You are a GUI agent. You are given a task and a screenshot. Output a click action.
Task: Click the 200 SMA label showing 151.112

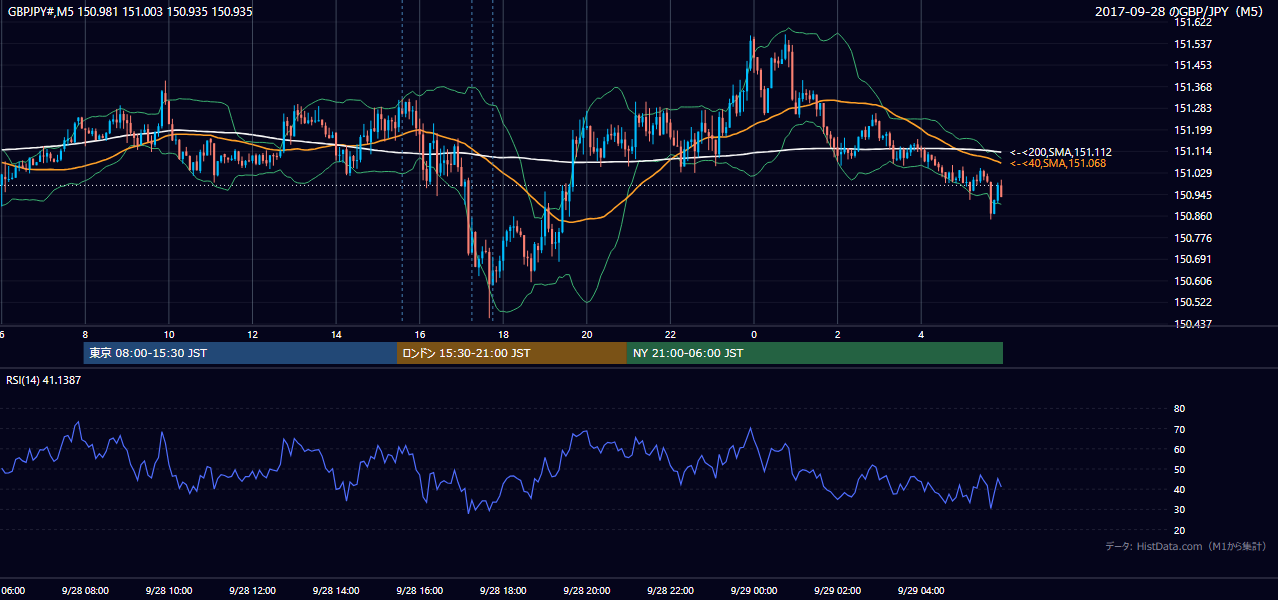pyautogui.click(x=1060, y=152)
